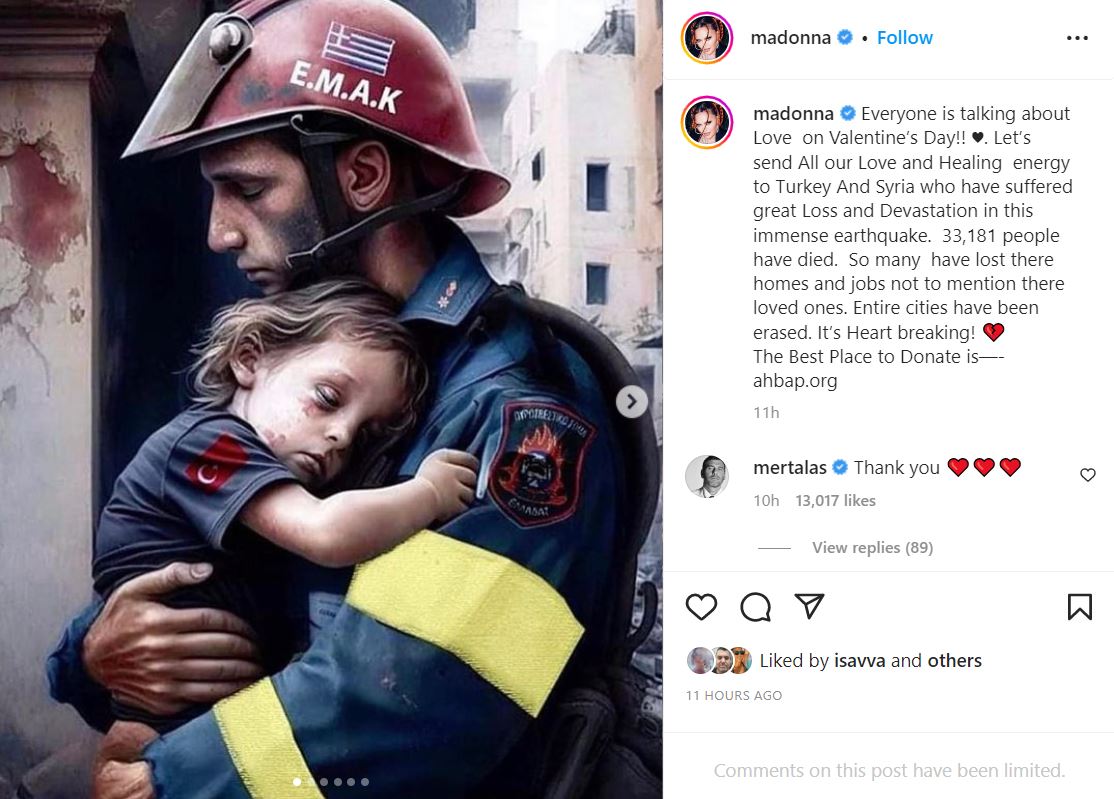Share the post via paper plane icon
The width and height of the screenshot is (1114, 799).
click(x=809, y=606)
